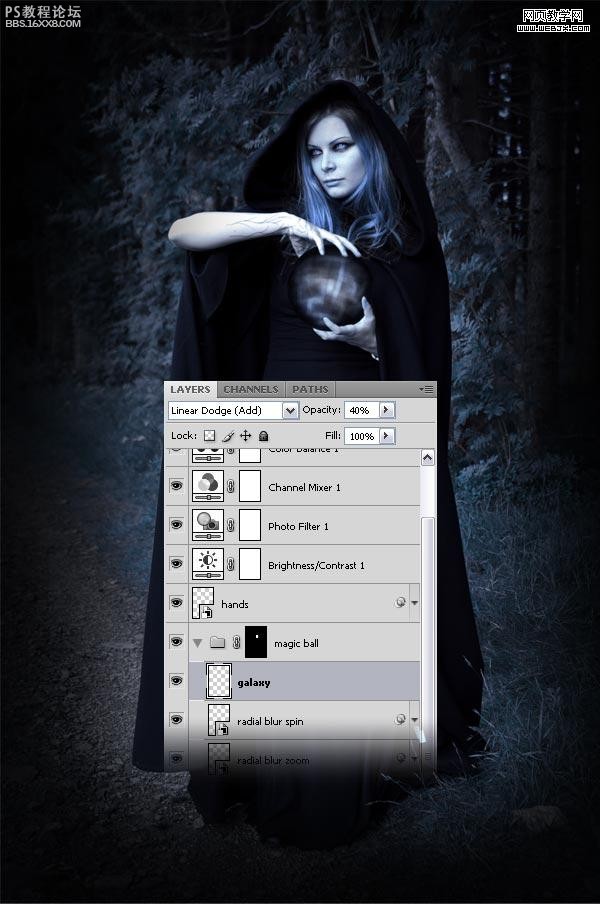Open the Layers panel options menu
Viewport: 600px width, 904px height.
[427, 390]
